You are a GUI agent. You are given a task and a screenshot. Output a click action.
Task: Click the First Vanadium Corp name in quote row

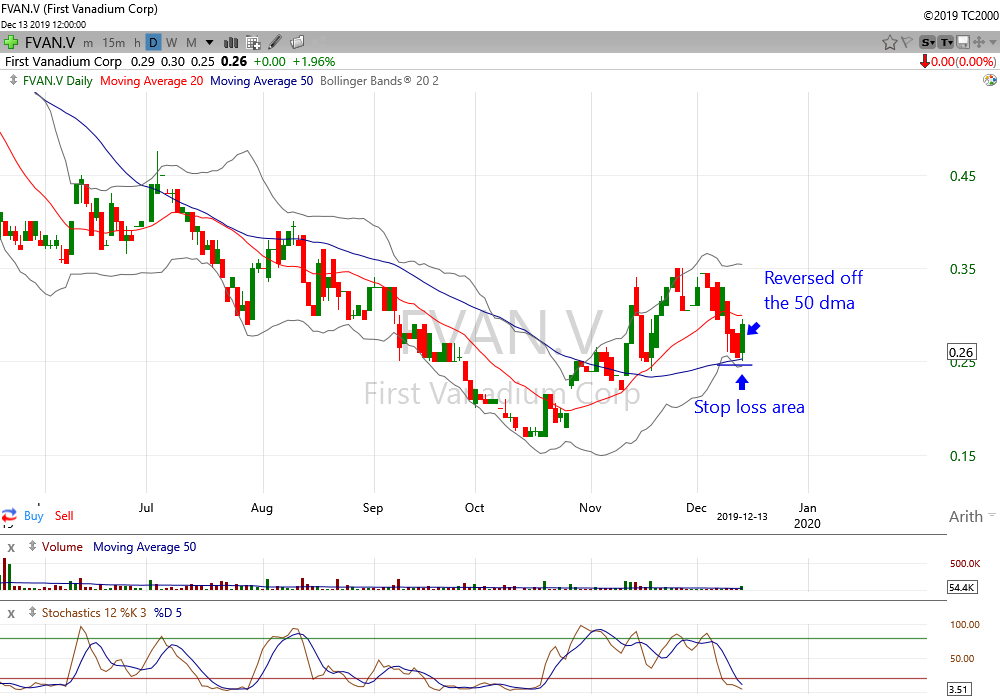[x=63, y=62]
